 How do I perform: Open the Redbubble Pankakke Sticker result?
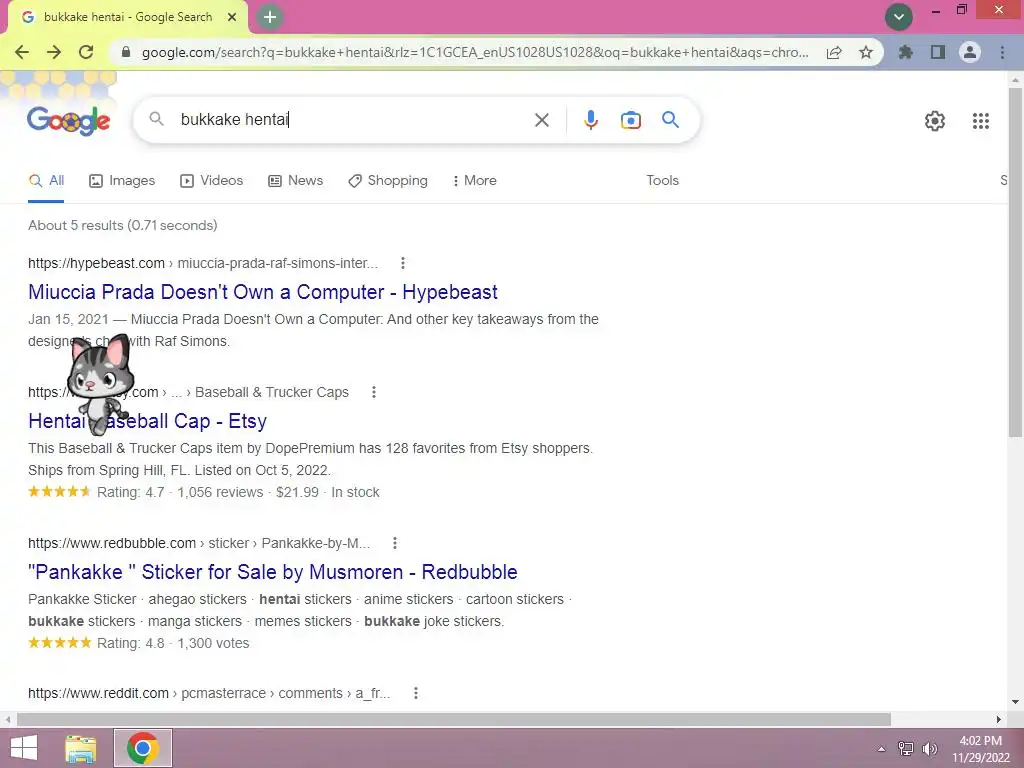point(272,572)
